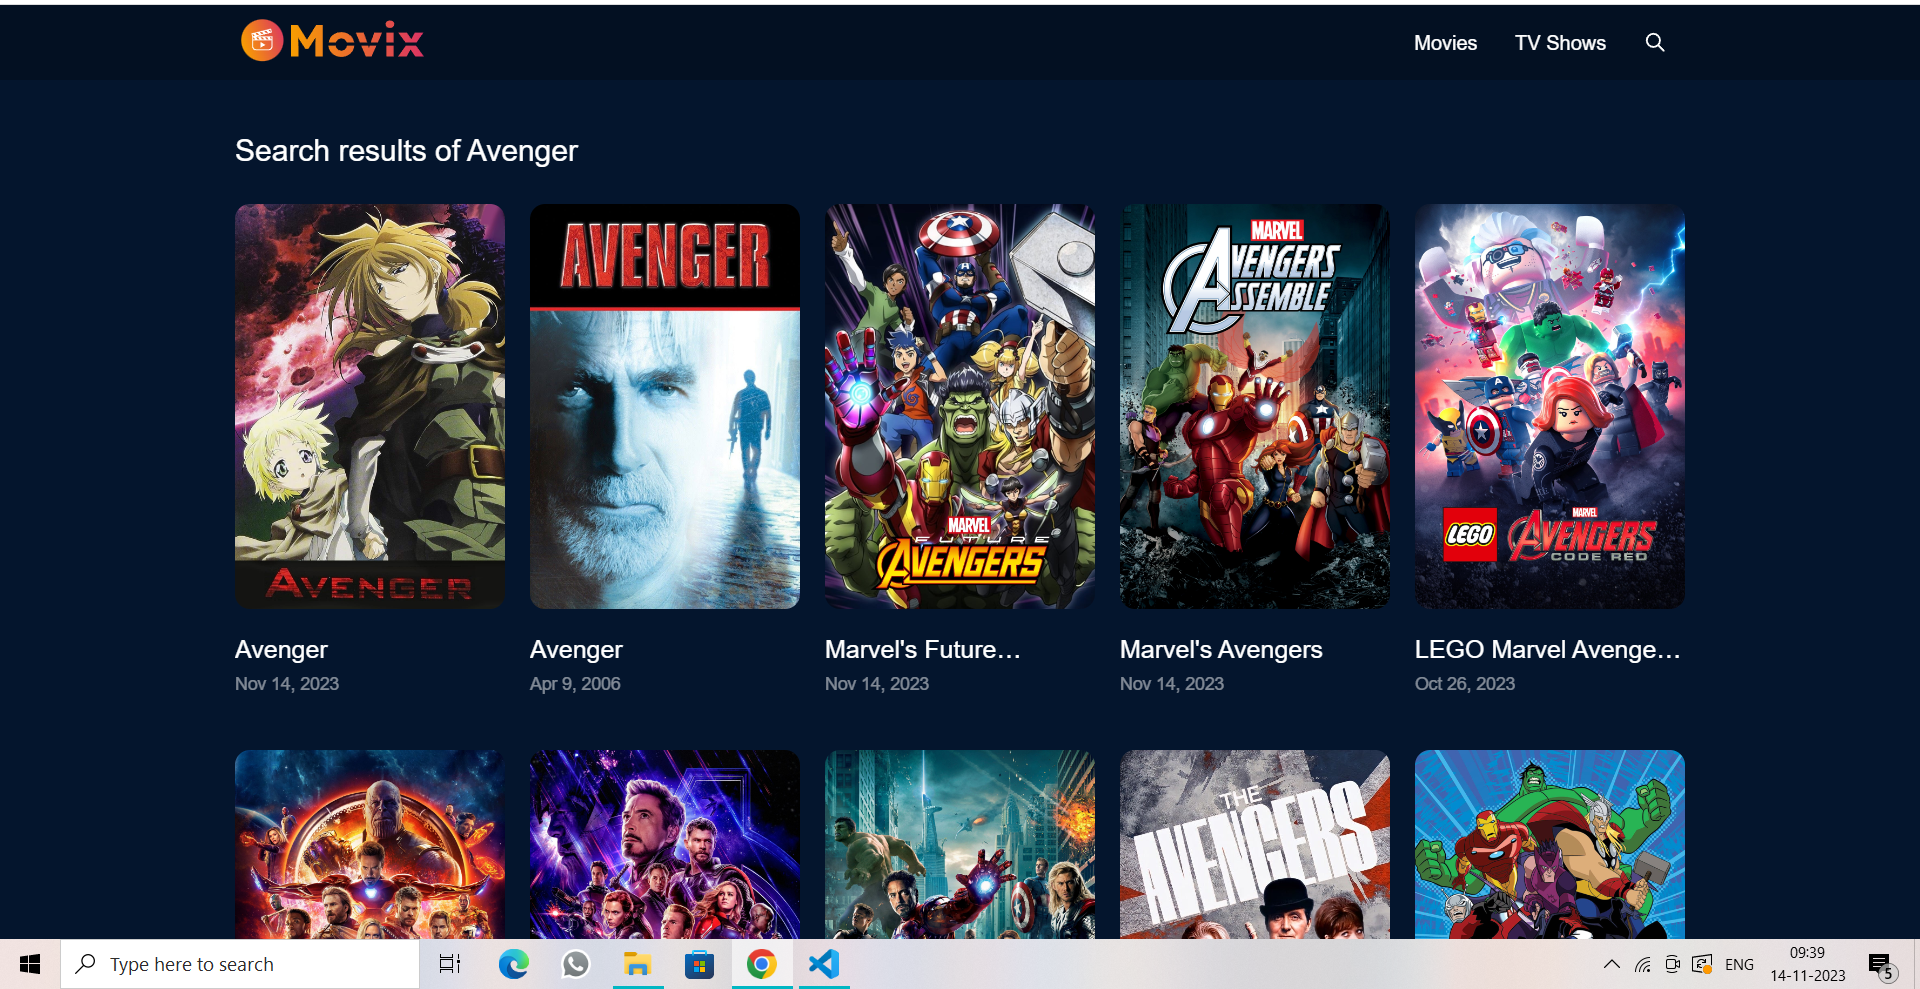
Task: Open File Explorer from the taskbar
Action: point(638,964)
